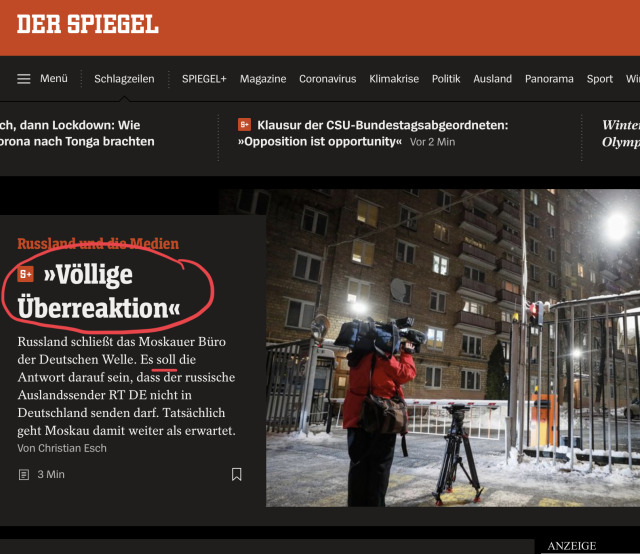
Task: Click the S+ badge beside »Völlige headline
Action: point(25,274)
